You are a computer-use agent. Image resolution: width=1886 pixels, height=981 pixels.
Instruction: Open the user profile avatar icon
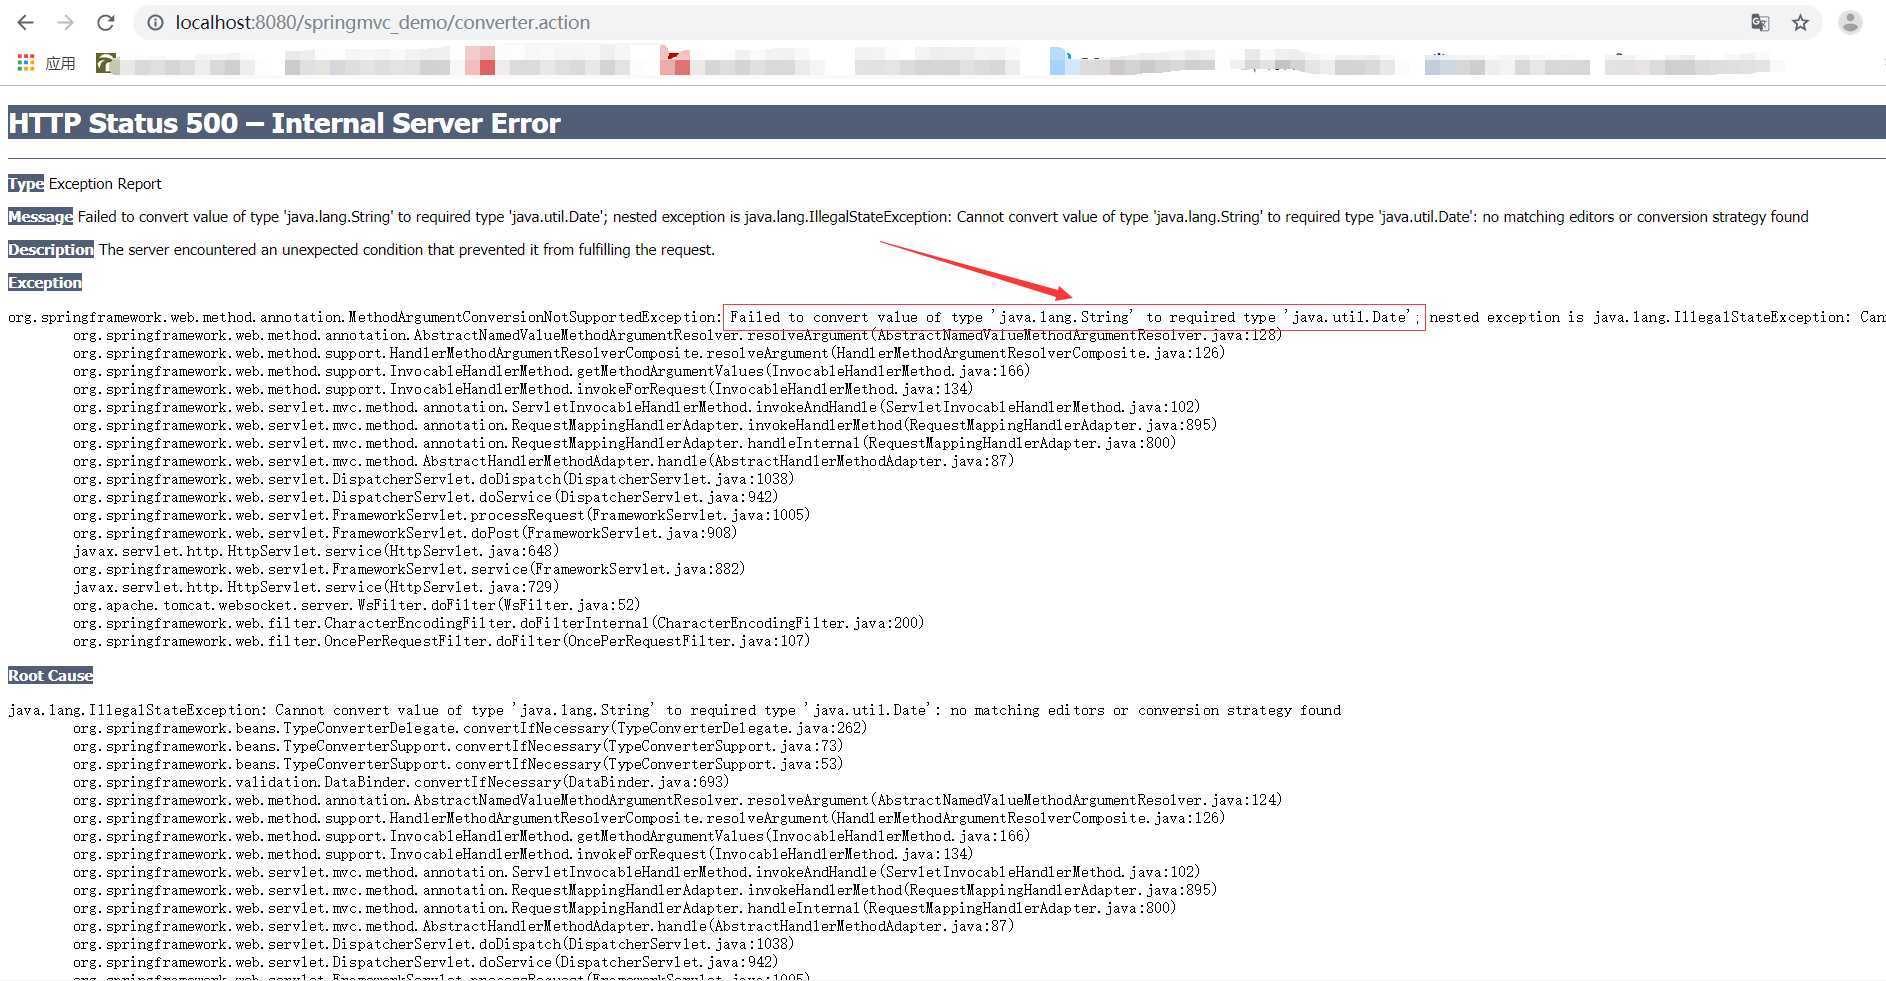[1850, 22]
